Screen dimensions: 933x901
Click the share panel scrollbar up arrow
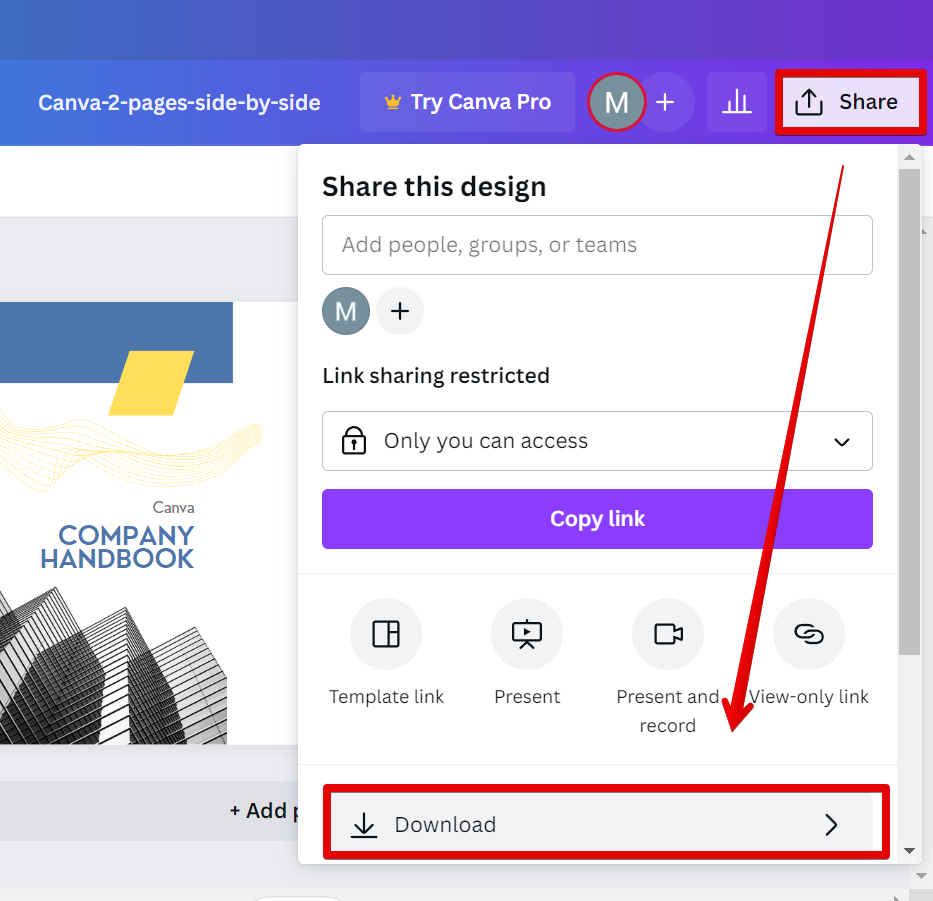pos(909,157)
